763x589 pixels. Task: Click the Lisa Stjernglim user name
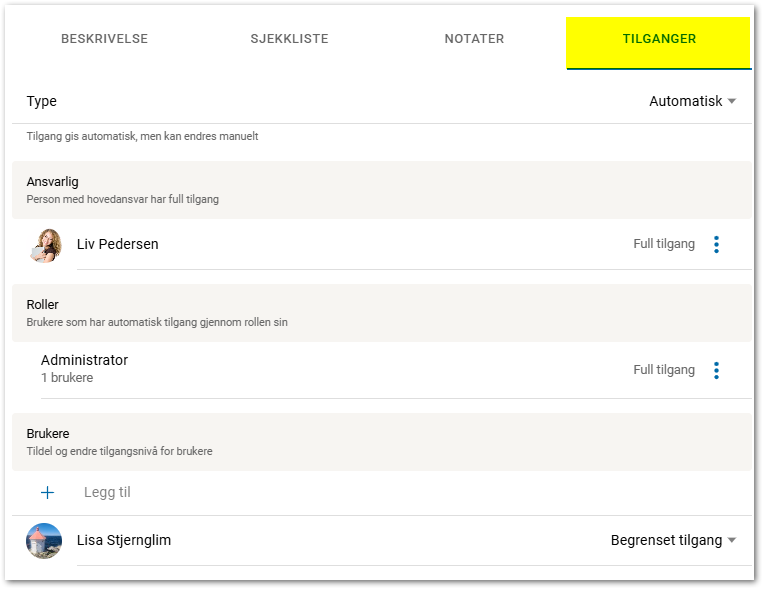(x=124, y=540)
